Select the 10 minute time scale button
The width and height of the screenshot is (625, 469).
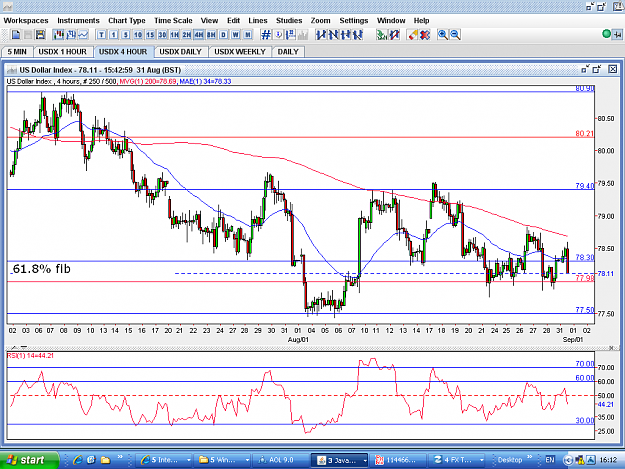click(x=138, y=35)
